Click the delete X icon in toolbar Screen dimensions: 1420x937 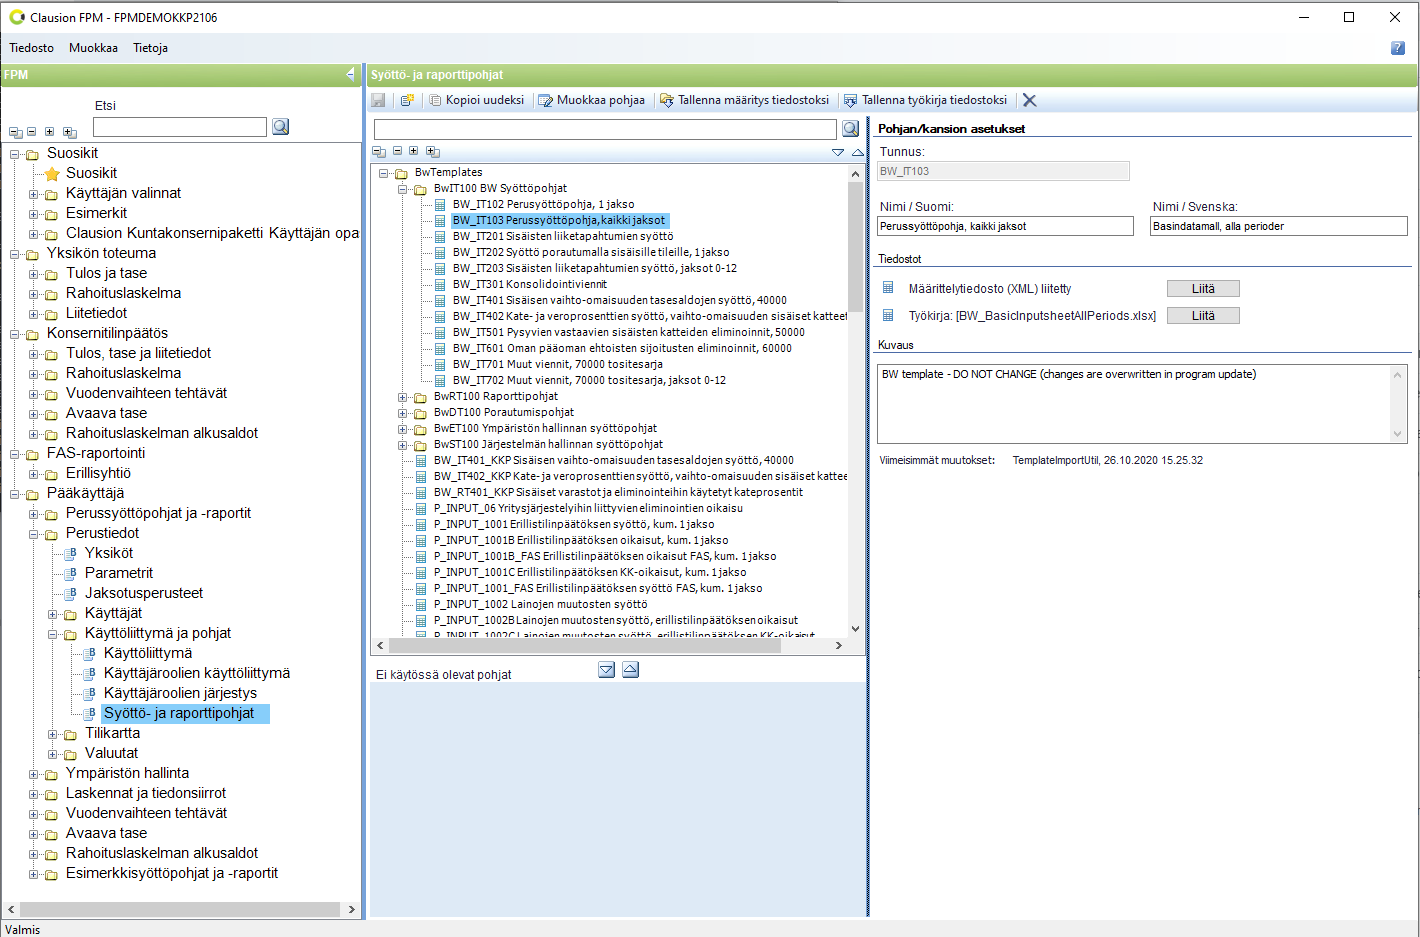[1029, 100]
